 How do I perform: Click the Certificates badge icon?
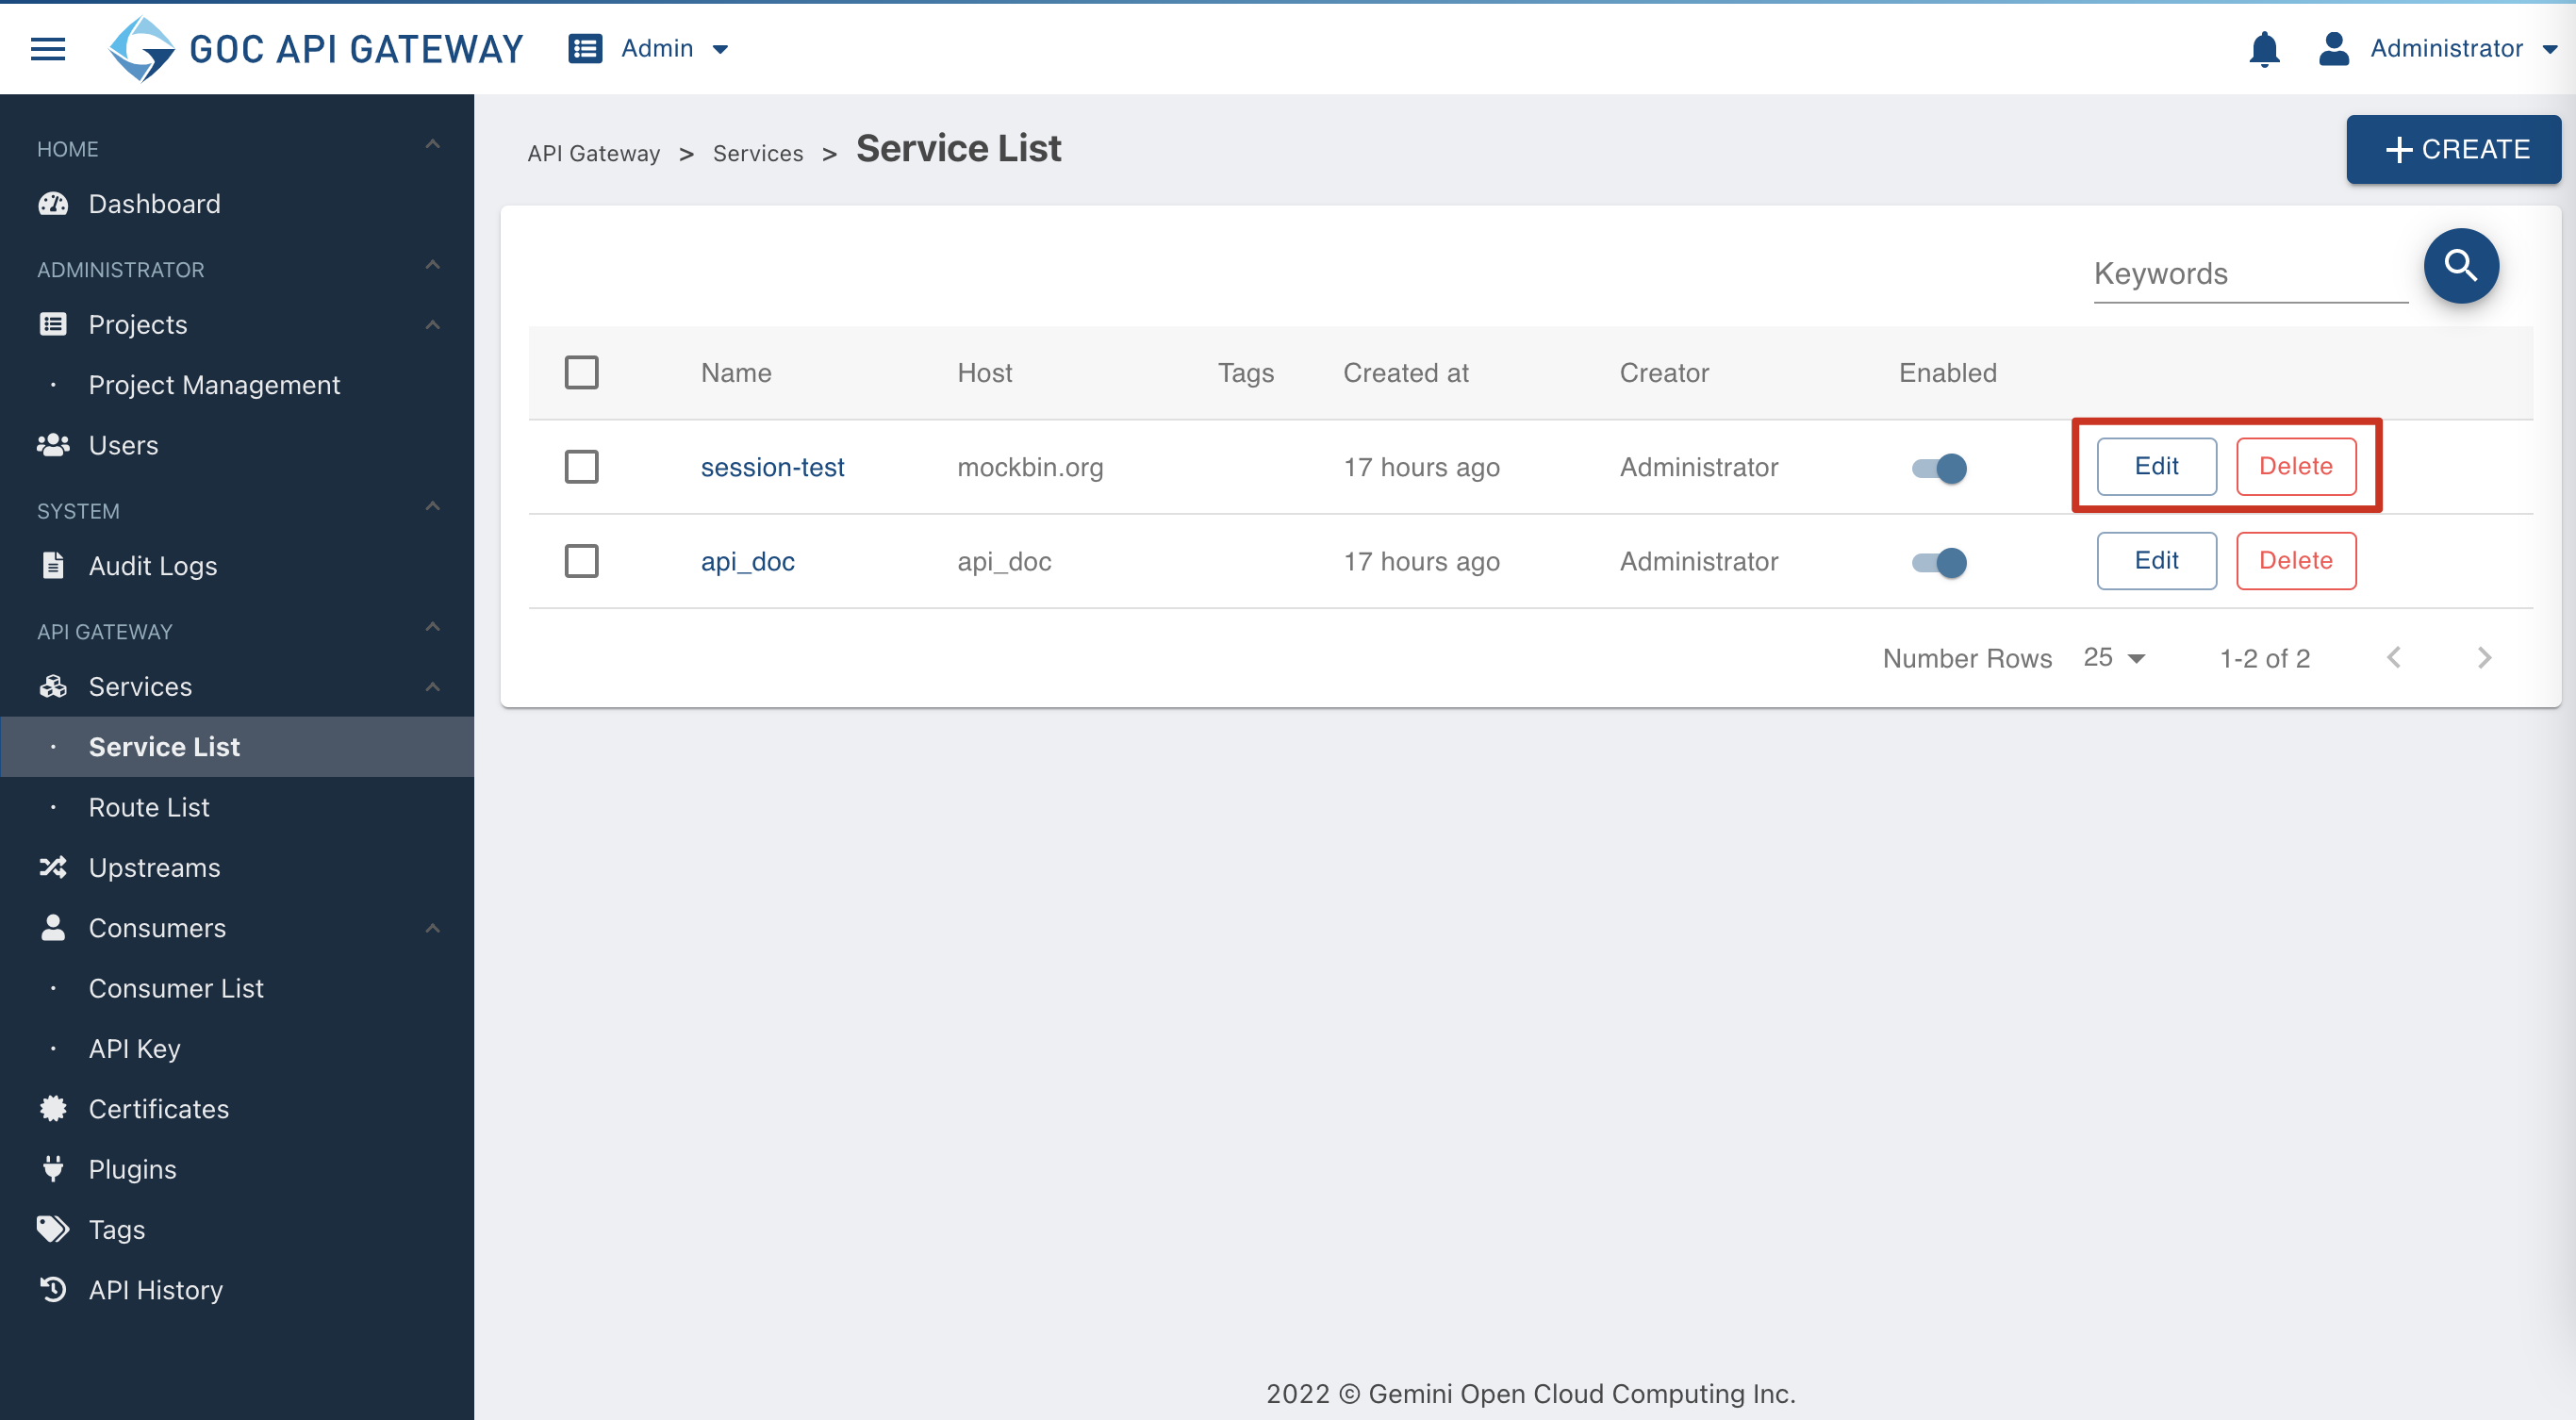pos(53,1108)
